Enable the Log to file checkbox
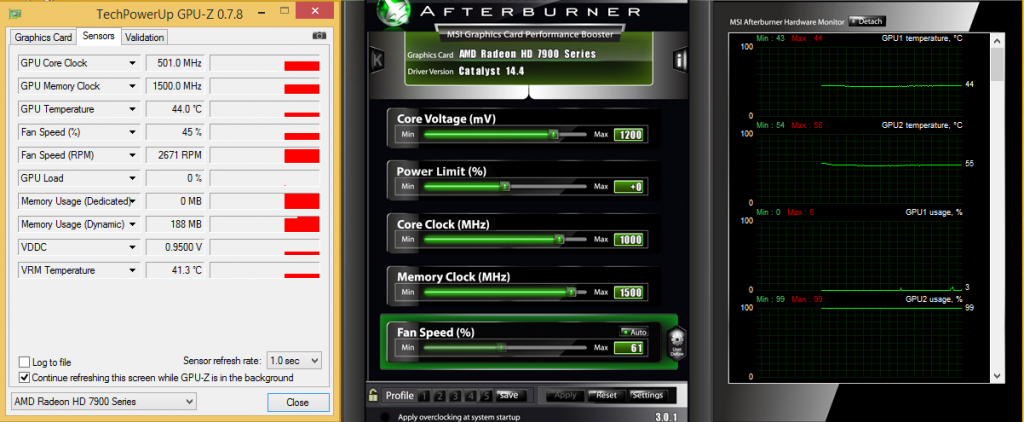This screenshot has height=422, width=1024. [25, 362]
